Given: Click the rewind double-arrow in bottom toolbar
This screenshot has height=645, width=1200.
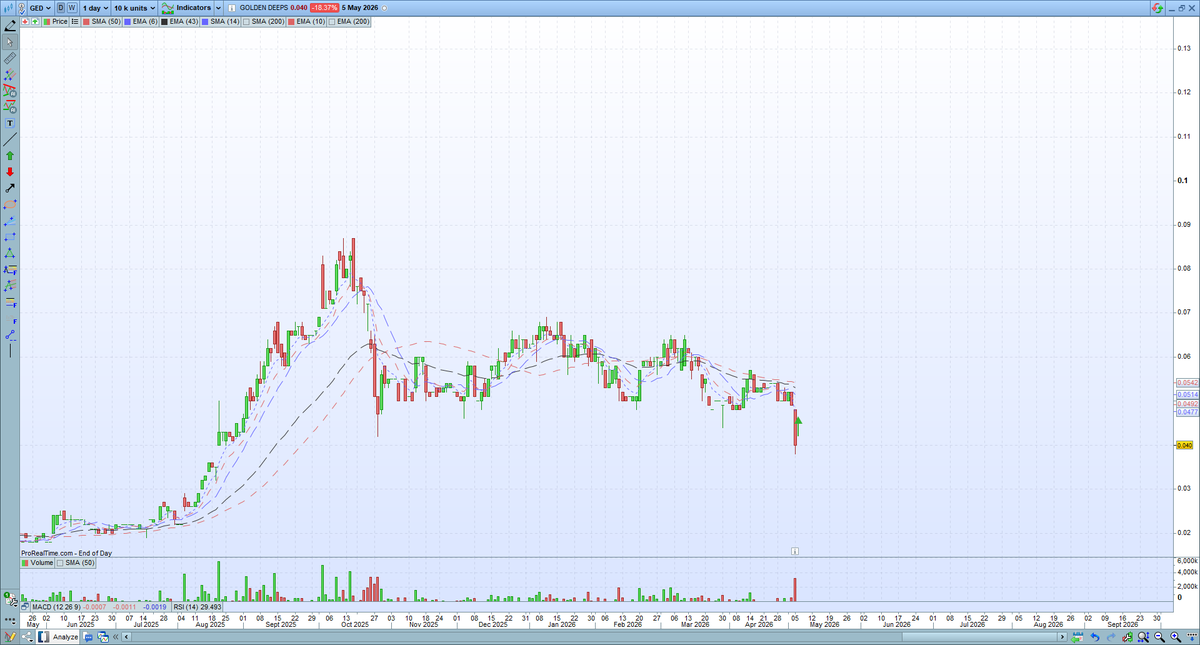Looking at the screenshot, I should click(115, 637).
